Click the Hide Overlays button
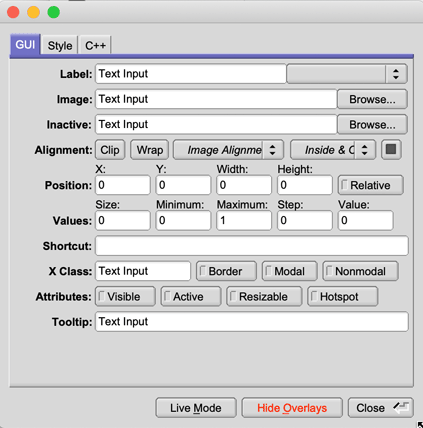423x428 pixels. pos(292,408)
